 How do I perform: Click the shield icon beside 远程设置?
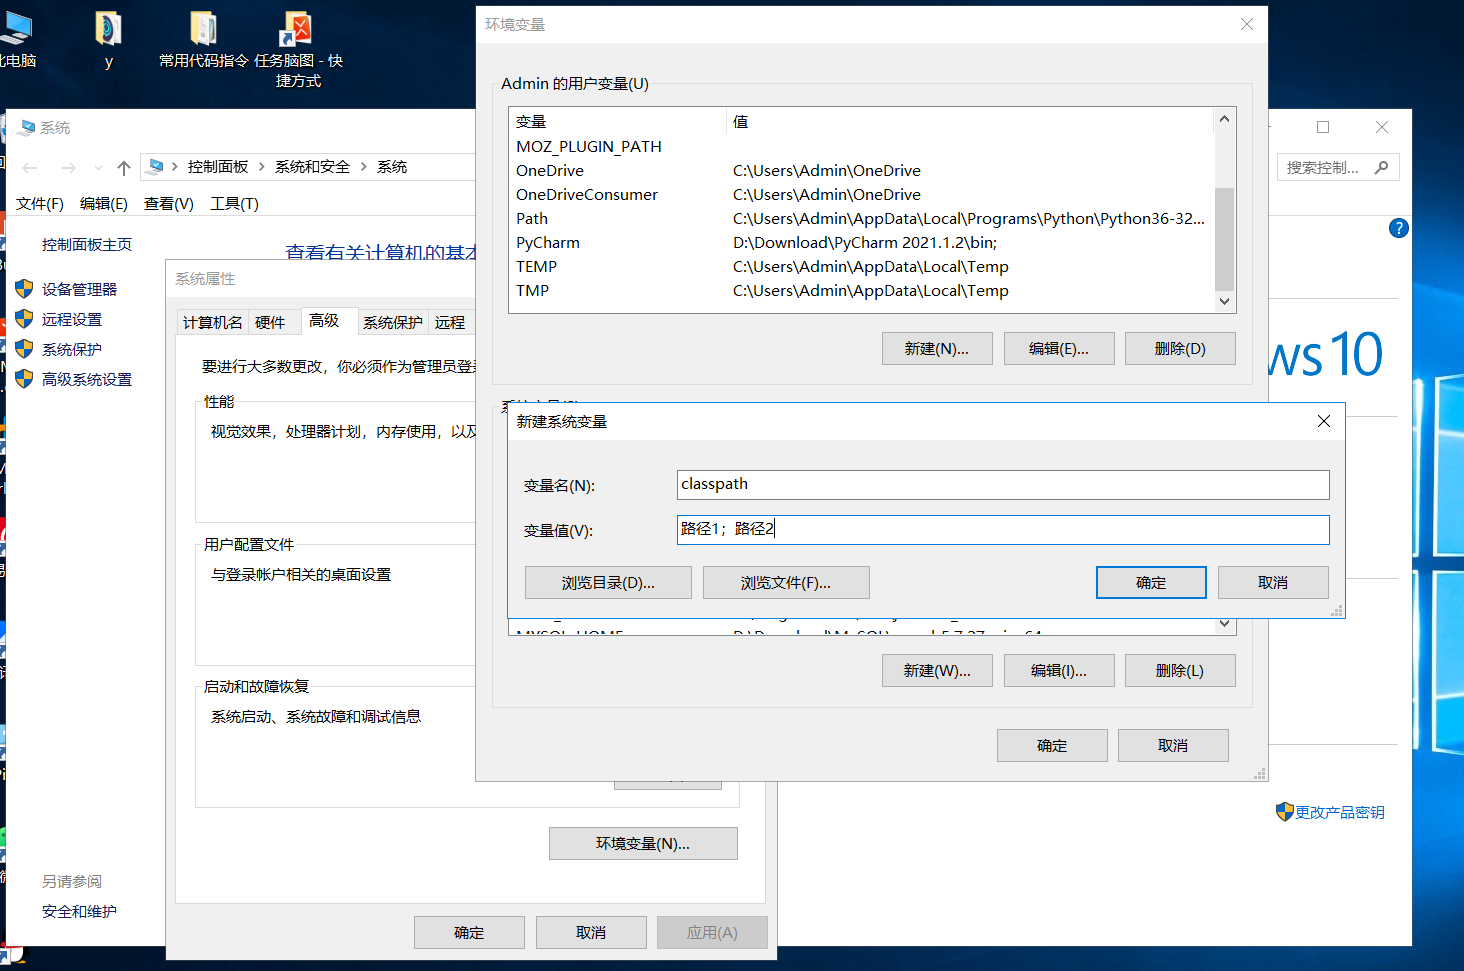tap(24, 319)
